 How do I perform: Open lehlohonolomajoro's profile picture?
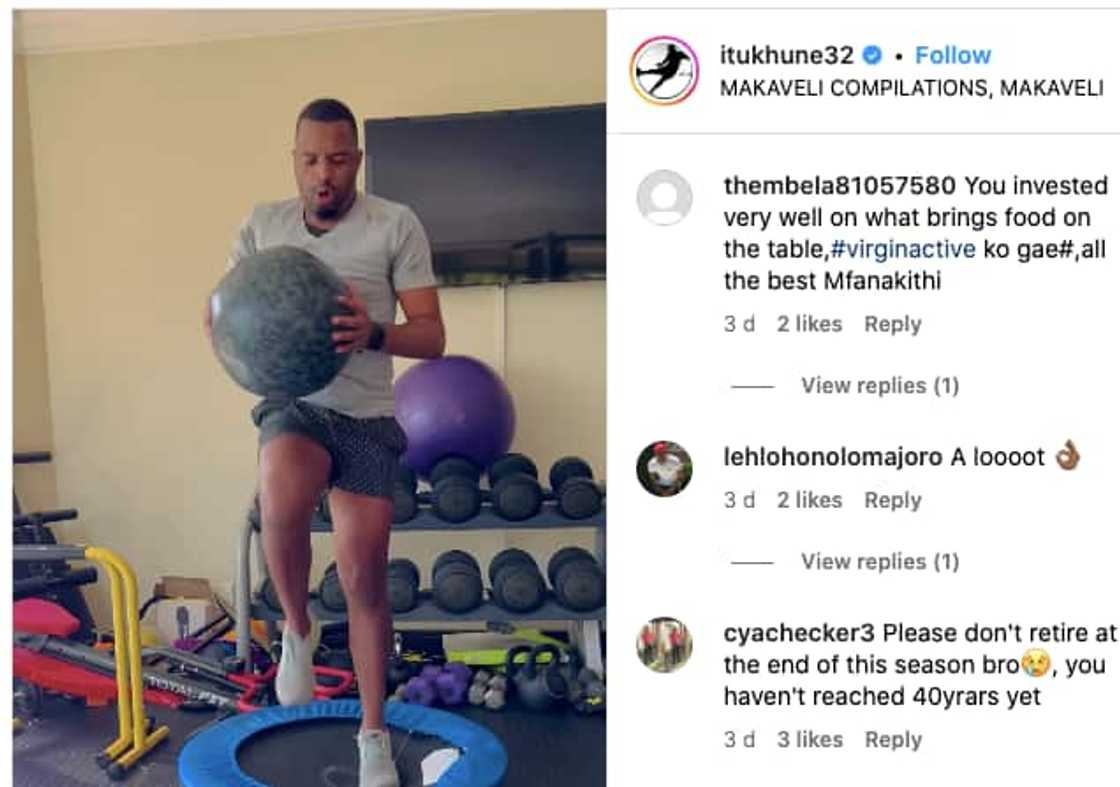click(x=664, y=468)
